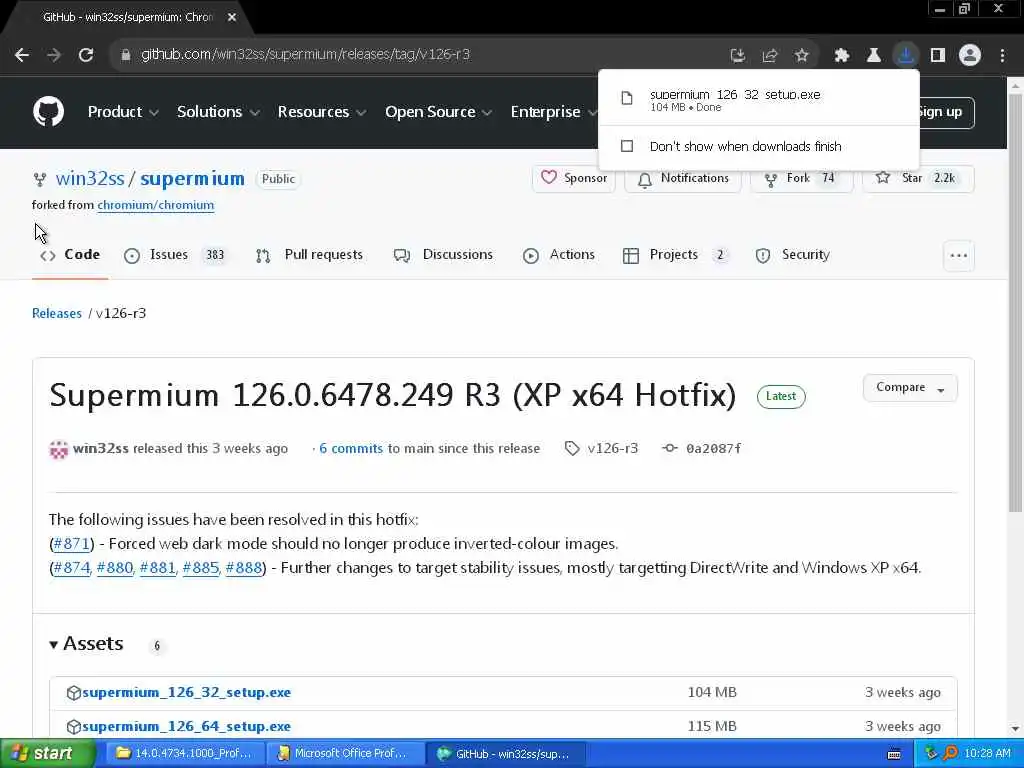
Task: Open the supermium repository link
Action: tap(192, 179)
